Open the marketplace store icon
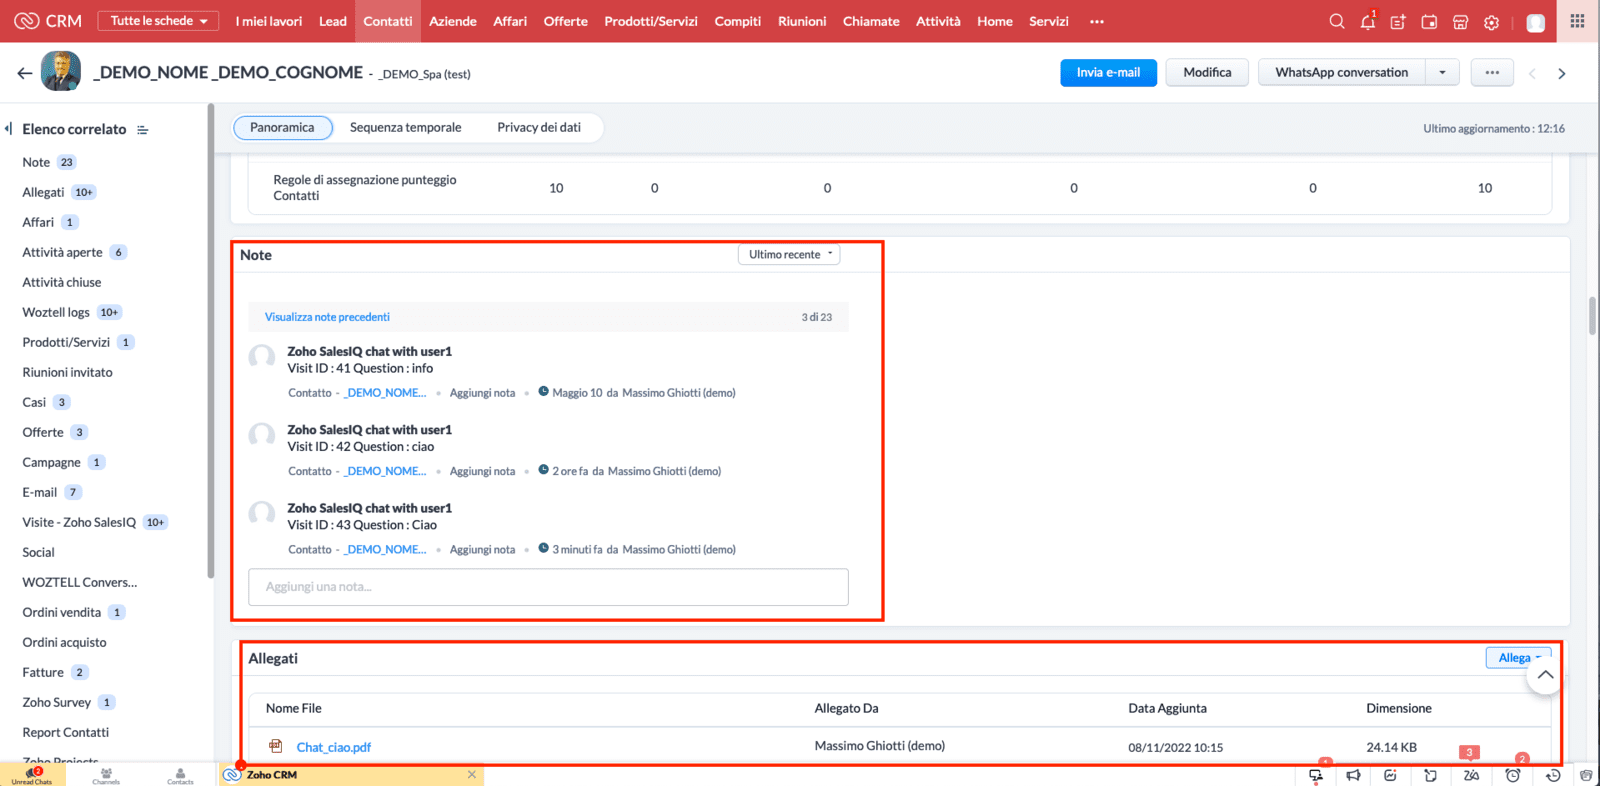Viewport: 1600px width, 786px height. coord(1460,21)
